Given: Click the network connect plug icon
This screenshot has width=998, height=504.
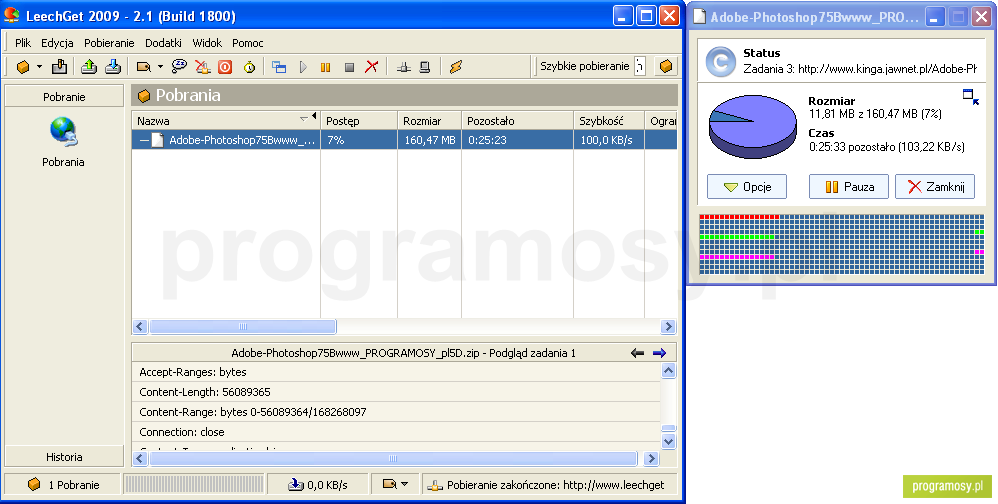Looking at the screenshot, I should [404, 67].
